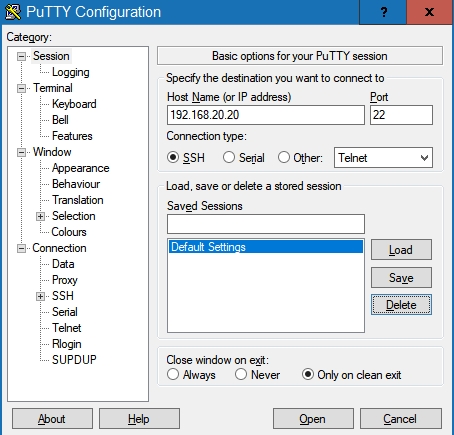This screenshot has width=454, height=435.
Task: Click the PuTTY icon in title bar
Action: point(13,12)
